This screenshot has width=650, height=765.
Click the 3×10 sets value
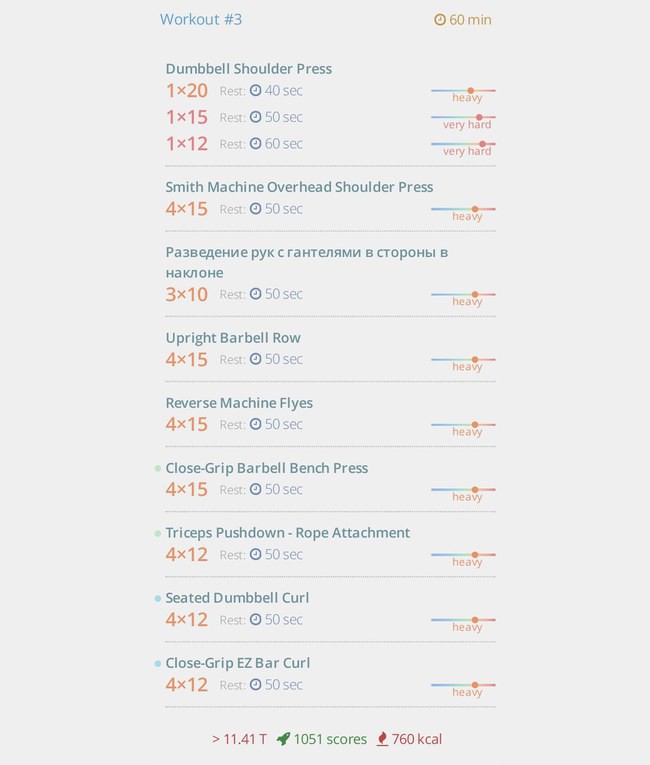click(186, 294)
